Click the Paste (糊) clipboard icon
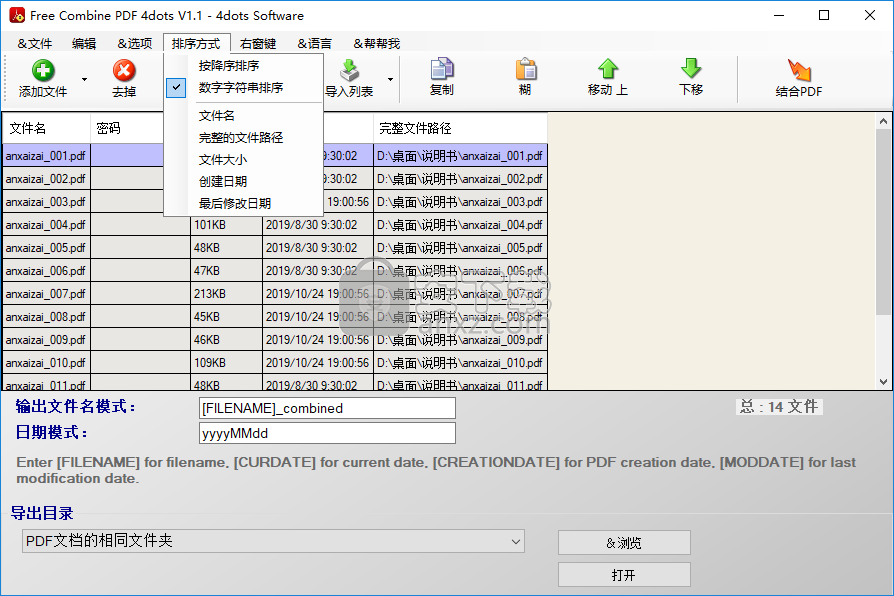The image size is (894, 596). (526, 69)
